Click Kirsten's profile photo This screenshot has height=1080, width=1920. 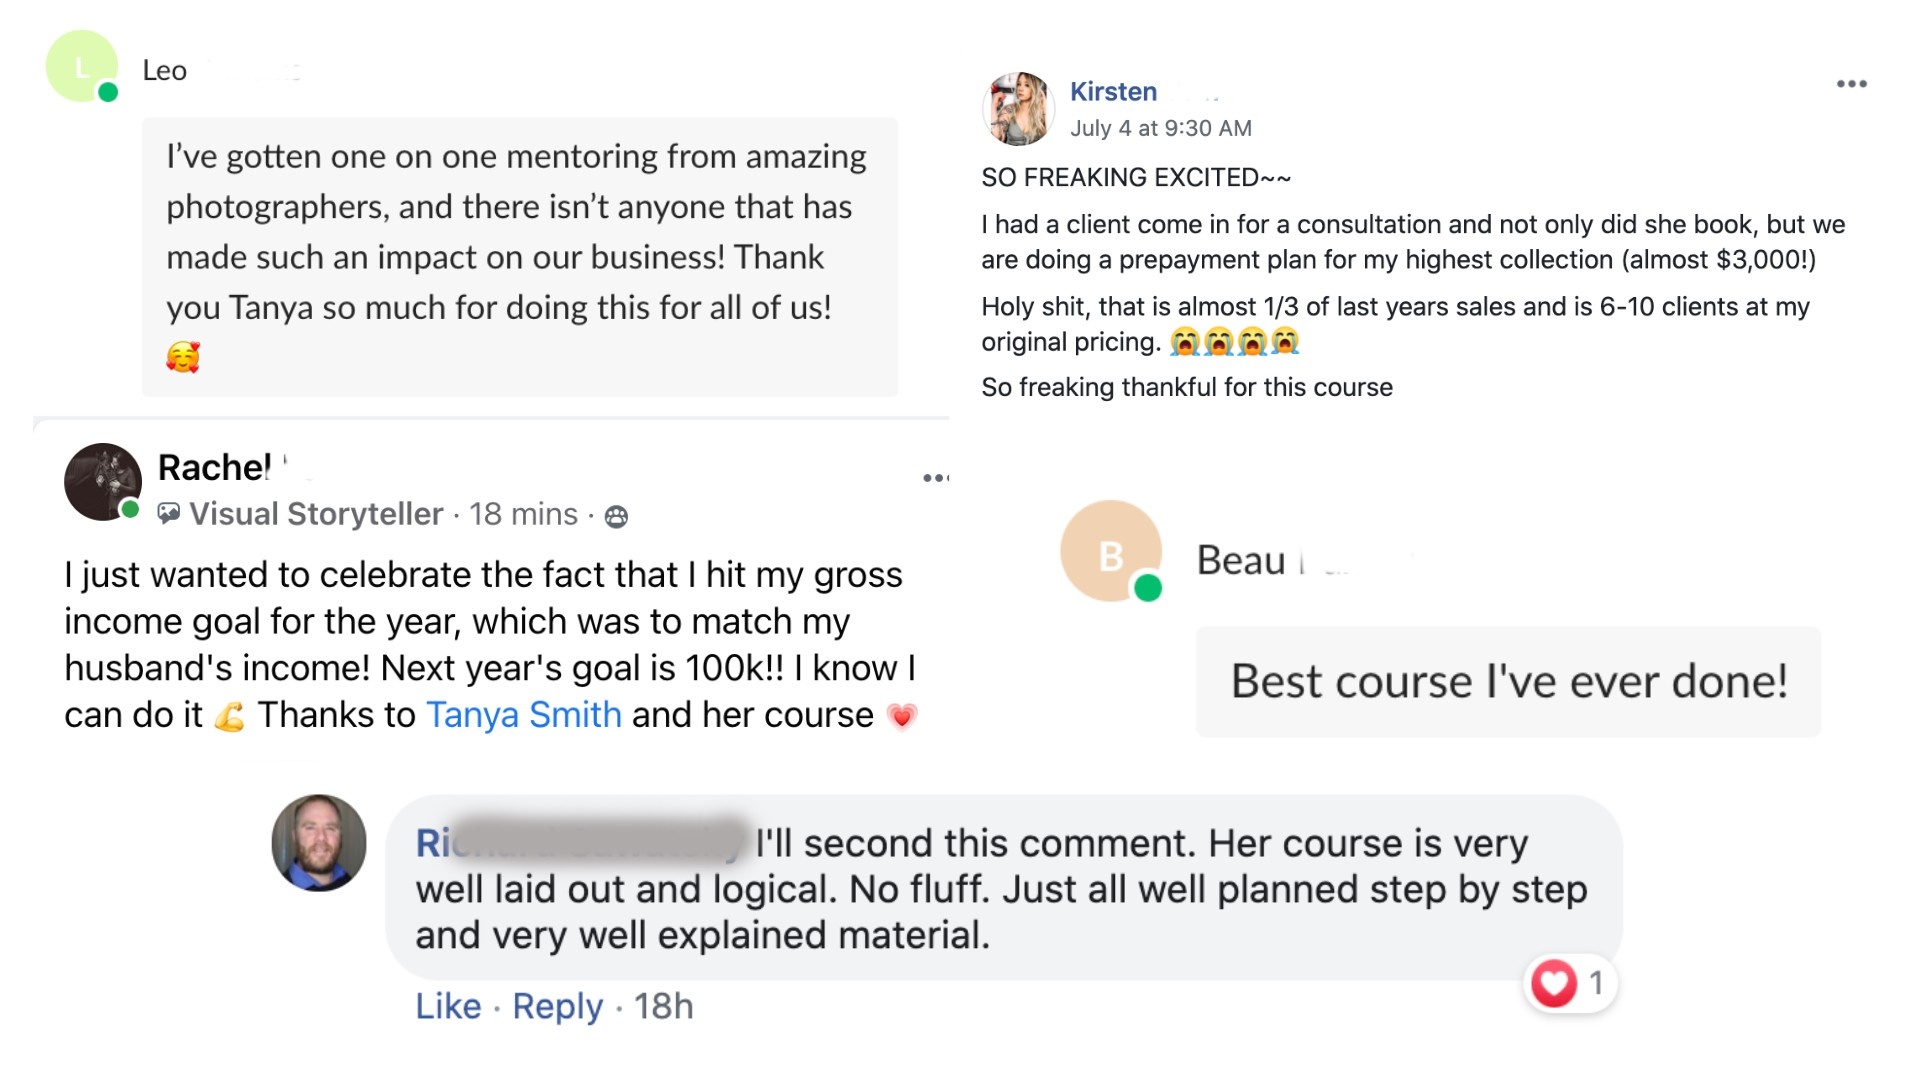[x=1018, y=108]
